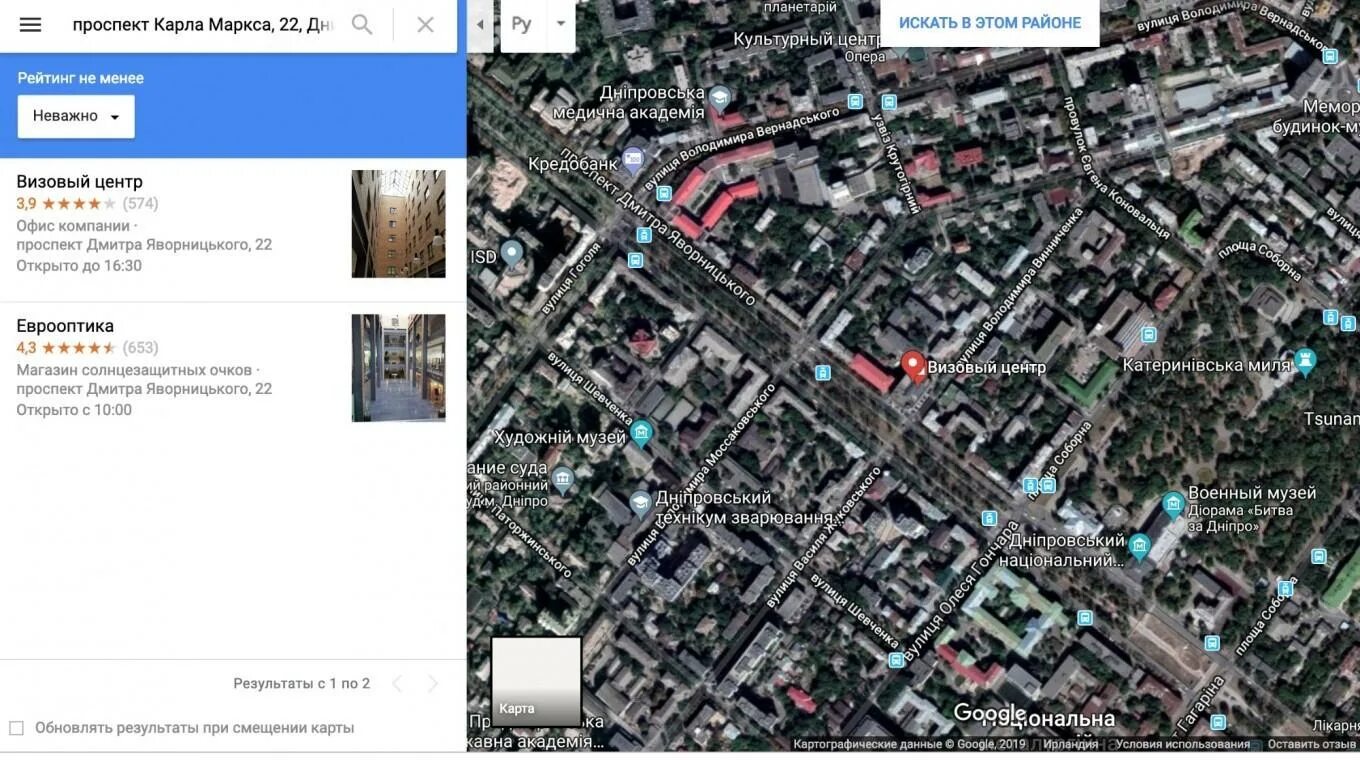
Task: Clear the search query with the X icon
Action: click(424, 24)
